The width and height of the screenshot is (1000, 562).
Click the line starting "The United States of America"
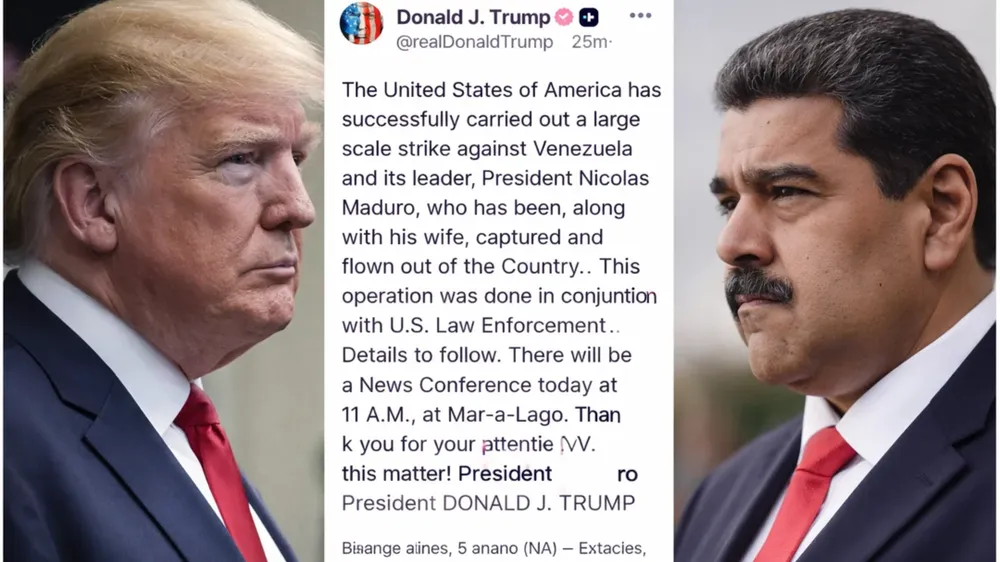501,90
